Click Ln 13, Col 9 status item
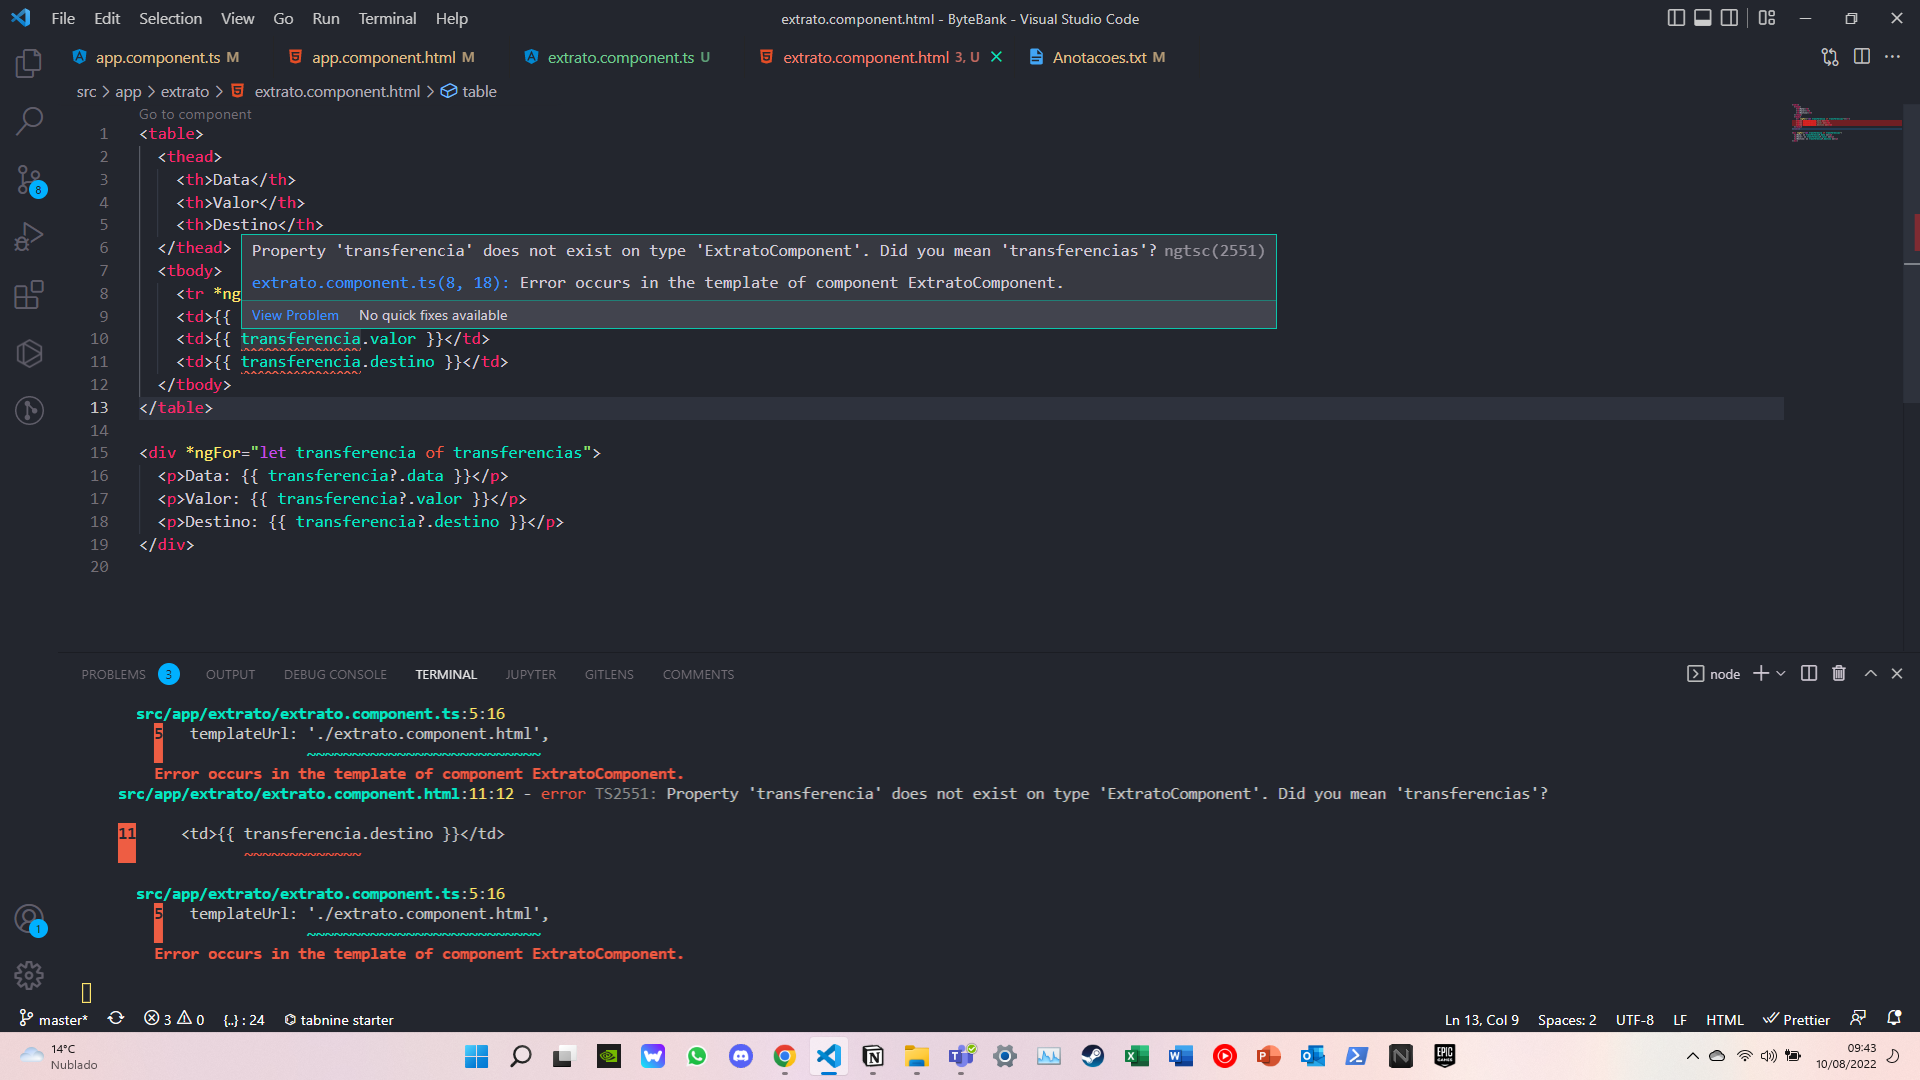The height and width of the screenshot is (1080, 1920). point(1481,1019)
